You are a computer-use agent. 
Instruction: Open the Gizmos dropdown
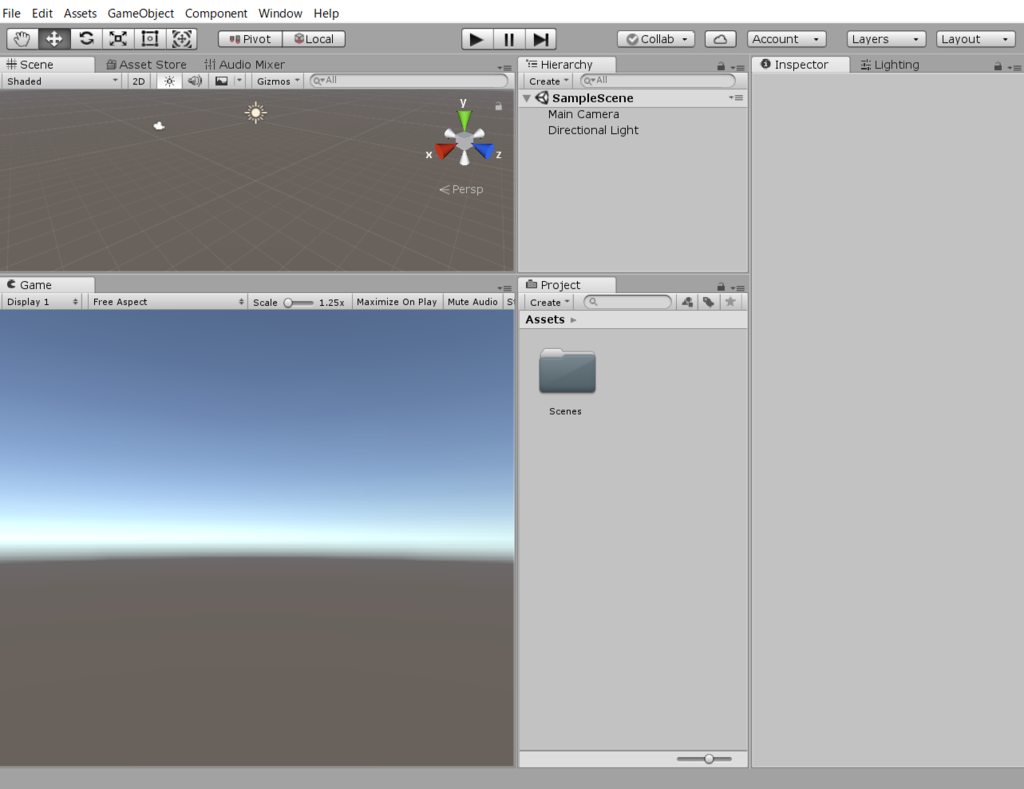coord(278,81)
